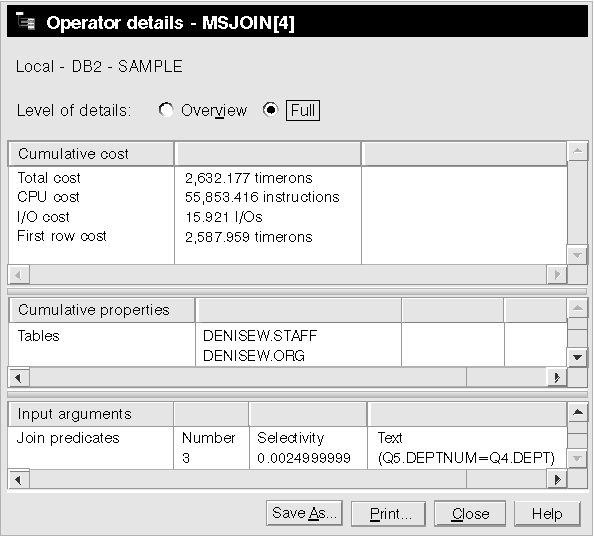Screen dimensions: 594x537
Task: Click the Full label next to radio
Action: 303,111
